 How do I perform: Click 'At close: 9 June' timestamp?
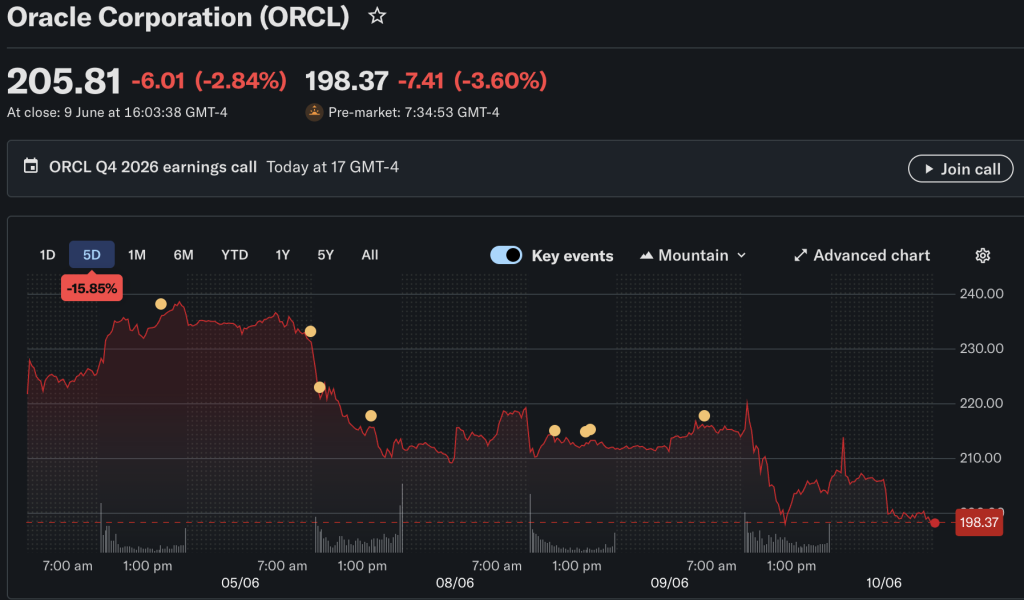point(118,112)
